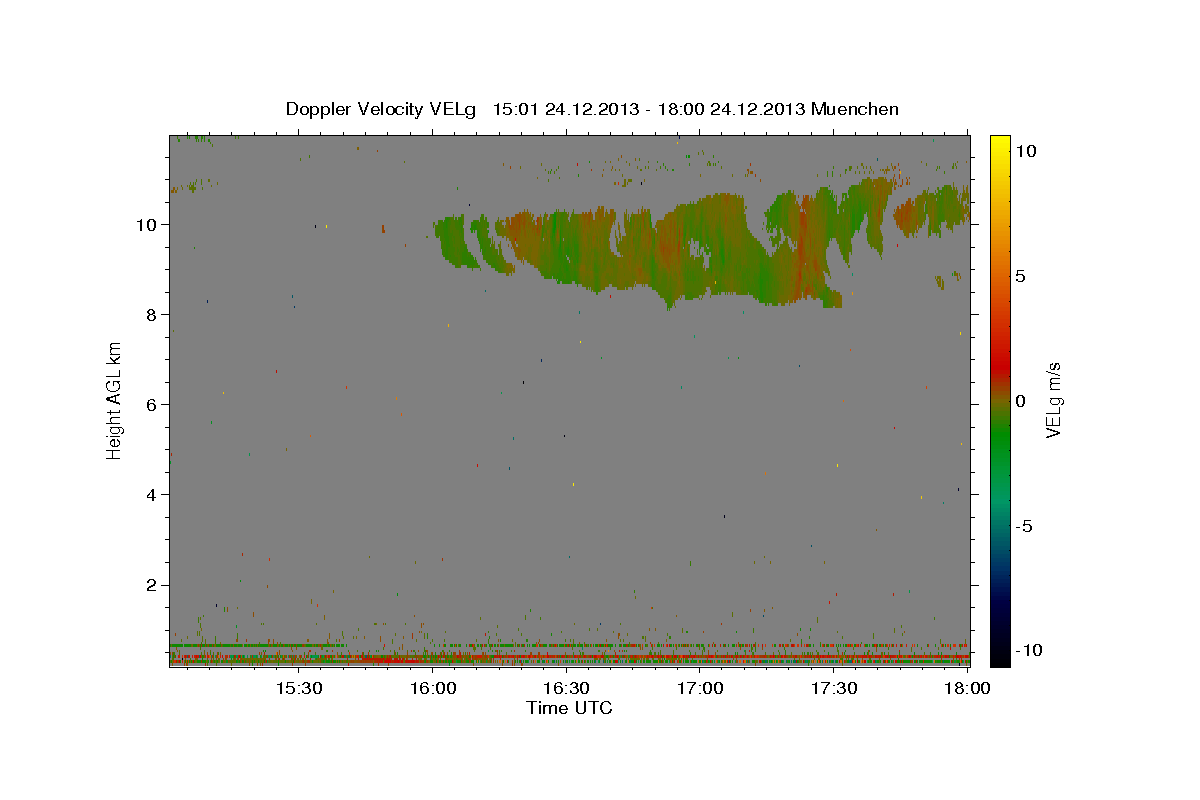Click the colorbar value -5 label
Image resolution: width=1200 pixels, height=800 pixels.
pos(1023,526)
